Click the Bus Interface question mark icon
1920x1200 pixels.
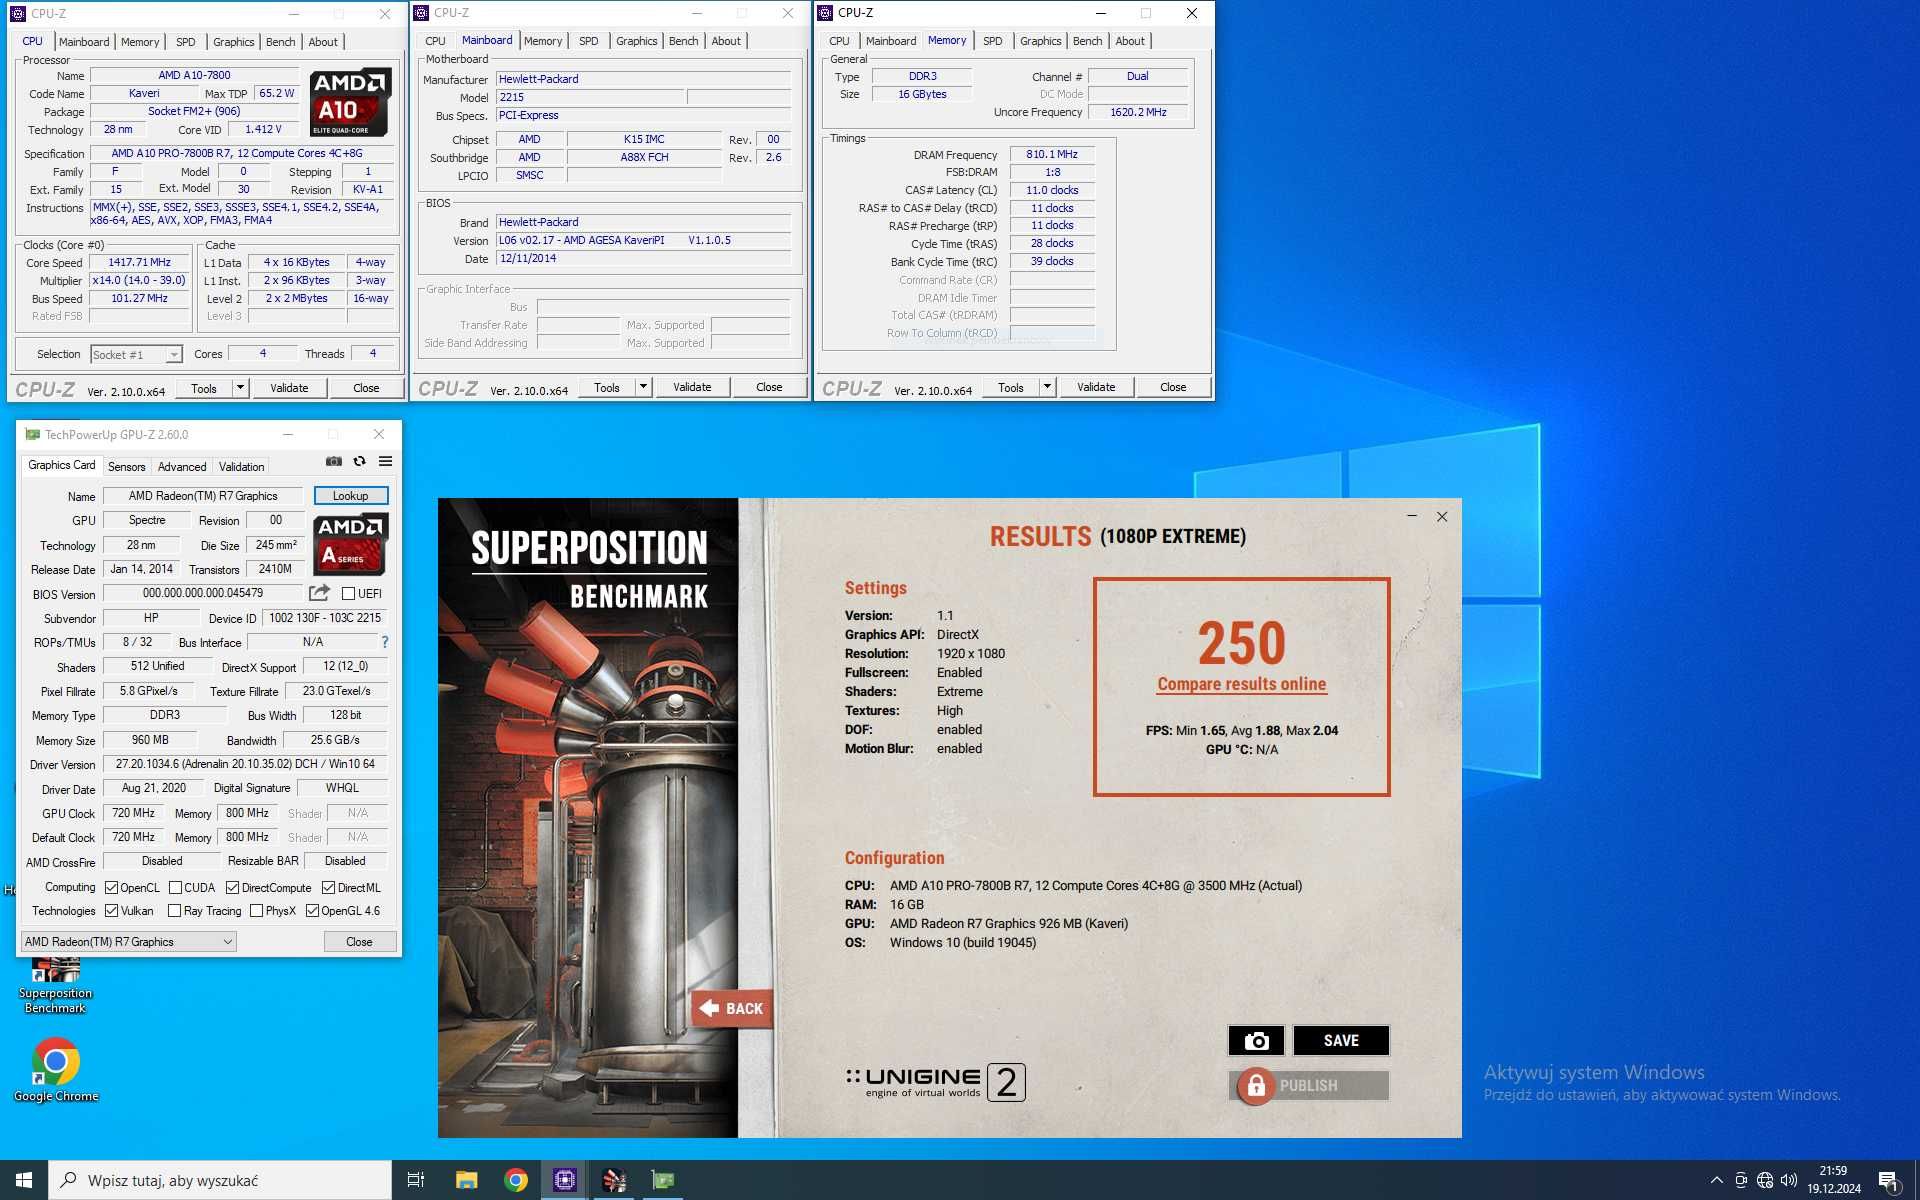click(x=385, y=642)
